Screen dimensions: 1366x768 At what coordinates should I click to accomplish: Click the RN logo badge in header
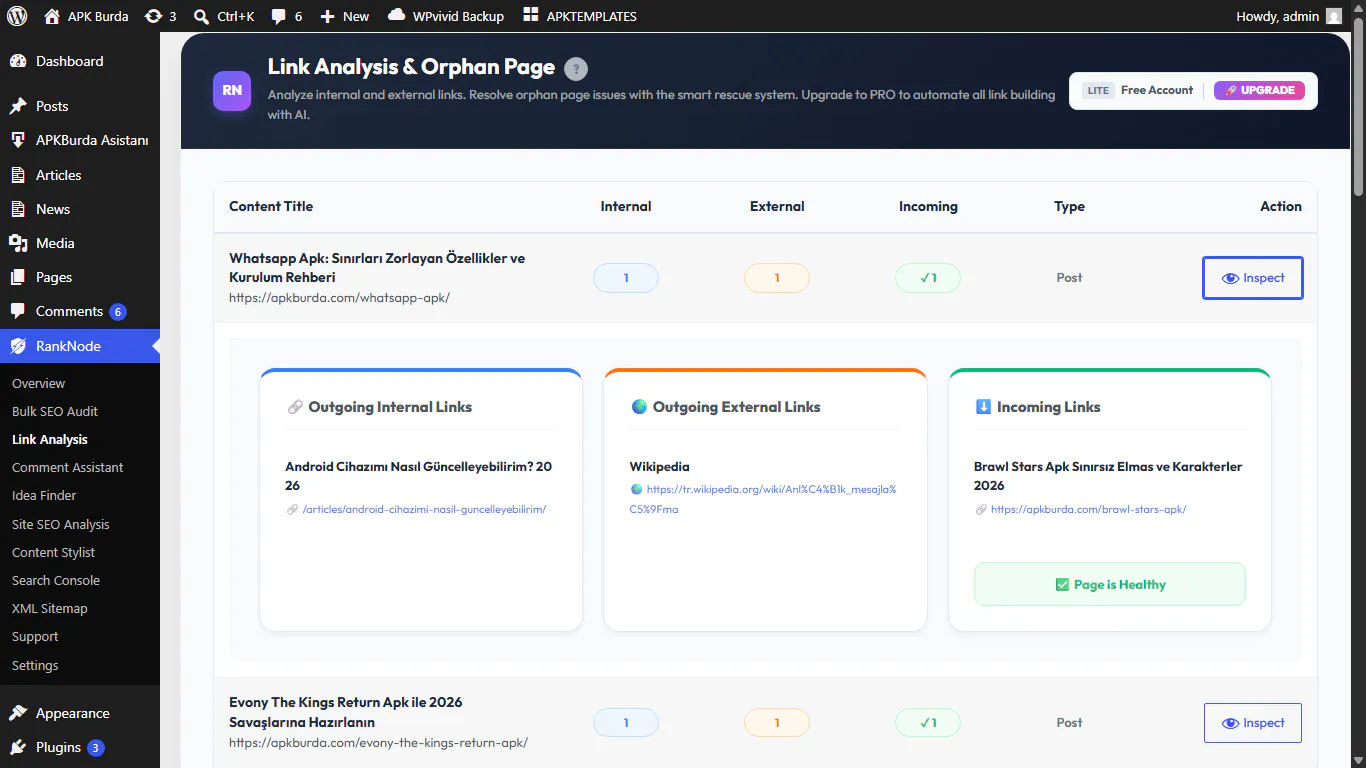click(x=232, y=90)
